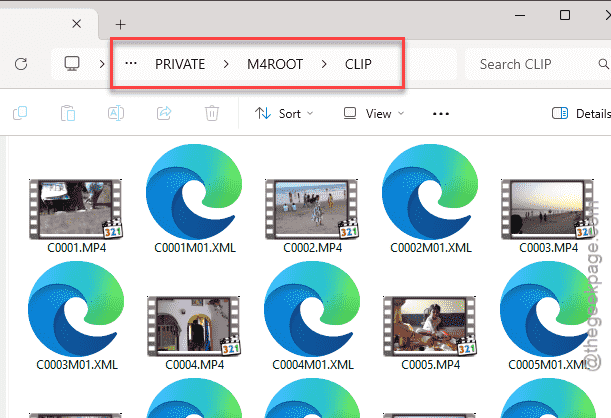
Task: Select the C0002M01.XML Edge icon
Action: click(430, 192)
